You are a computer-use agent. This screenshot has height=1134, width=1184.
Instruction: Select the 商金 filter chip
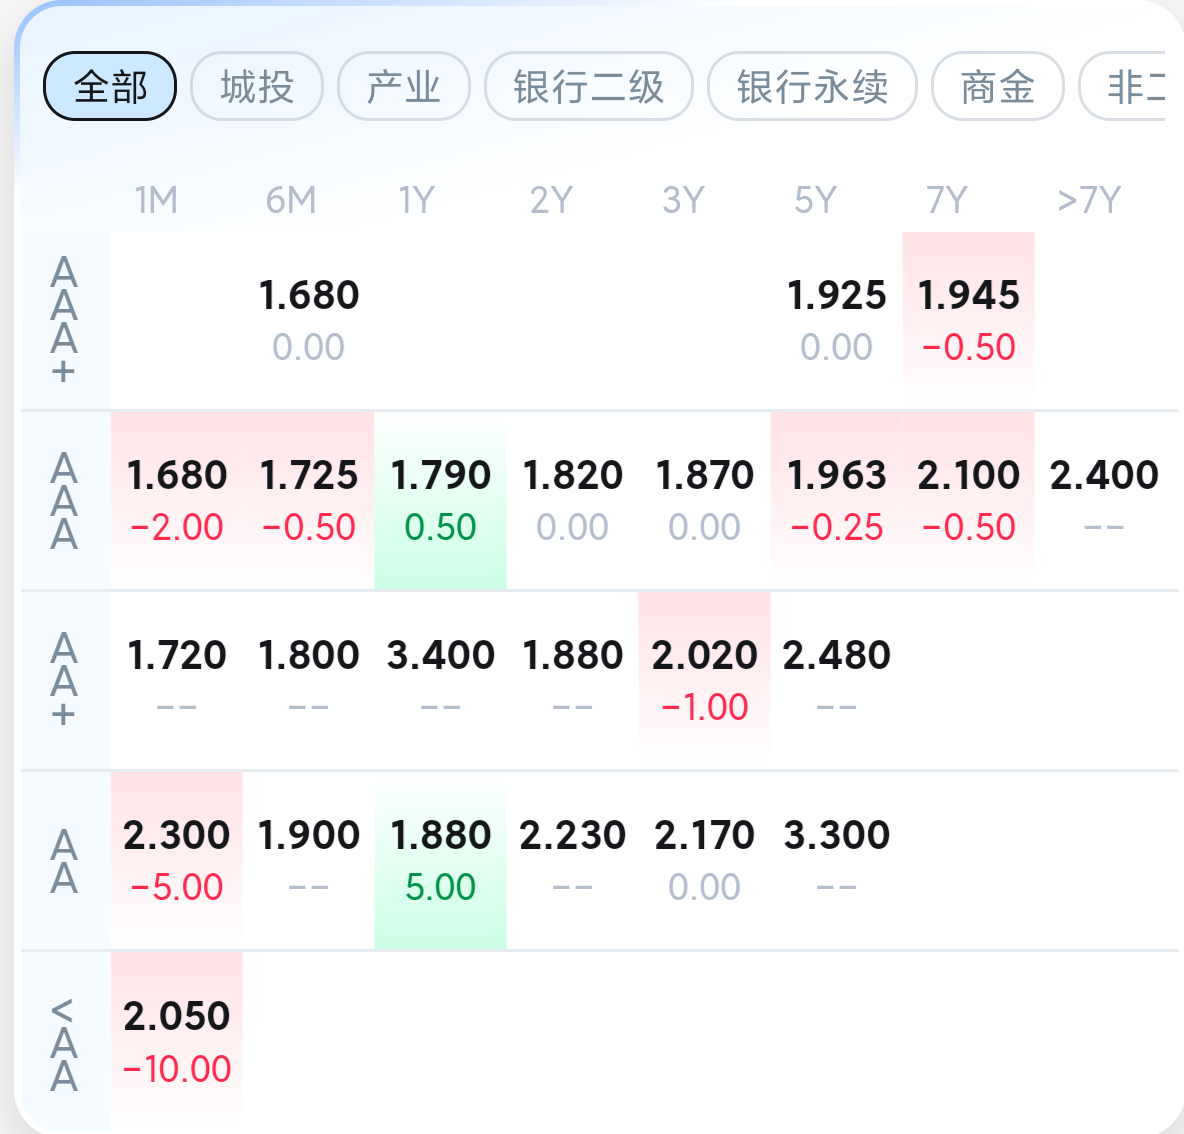pyautogui.click(x=996, y=86)
